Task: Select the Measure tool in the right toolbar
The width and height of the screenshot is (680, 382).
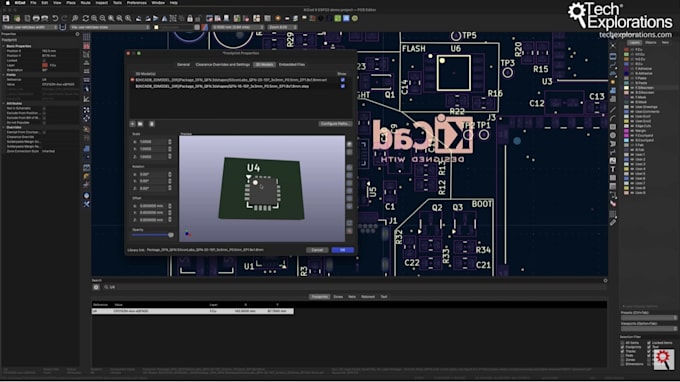Action: (x=613, y=222)
